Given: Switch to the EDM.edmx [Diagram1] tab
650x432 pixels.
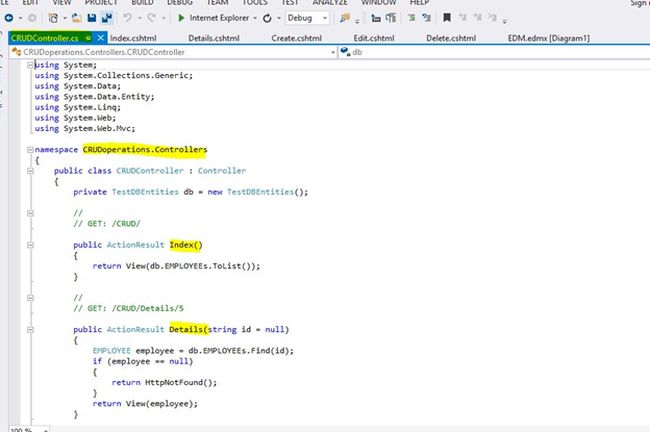Looking at the screenshot, I should (548, 38).
